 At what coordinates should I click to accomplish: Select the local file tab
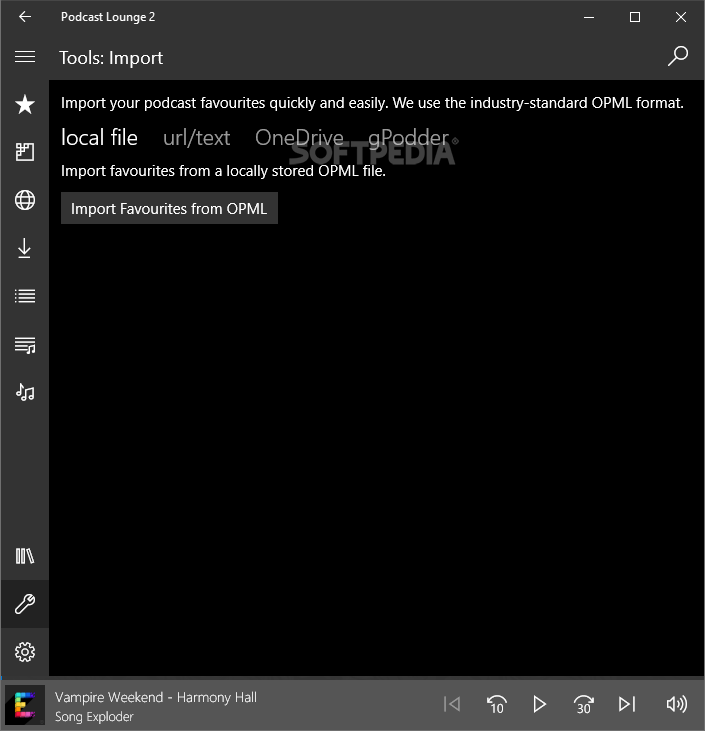pyautogui.click(x=99, y=138)
